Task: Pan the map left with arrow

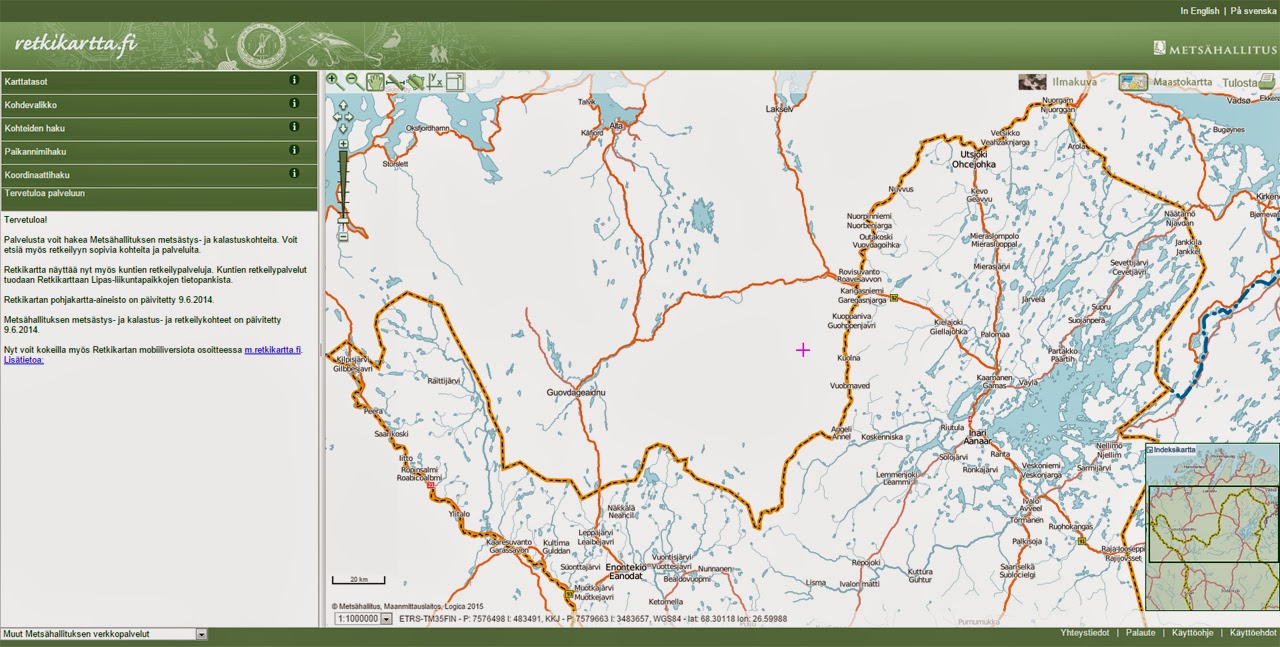Action: 337,117
